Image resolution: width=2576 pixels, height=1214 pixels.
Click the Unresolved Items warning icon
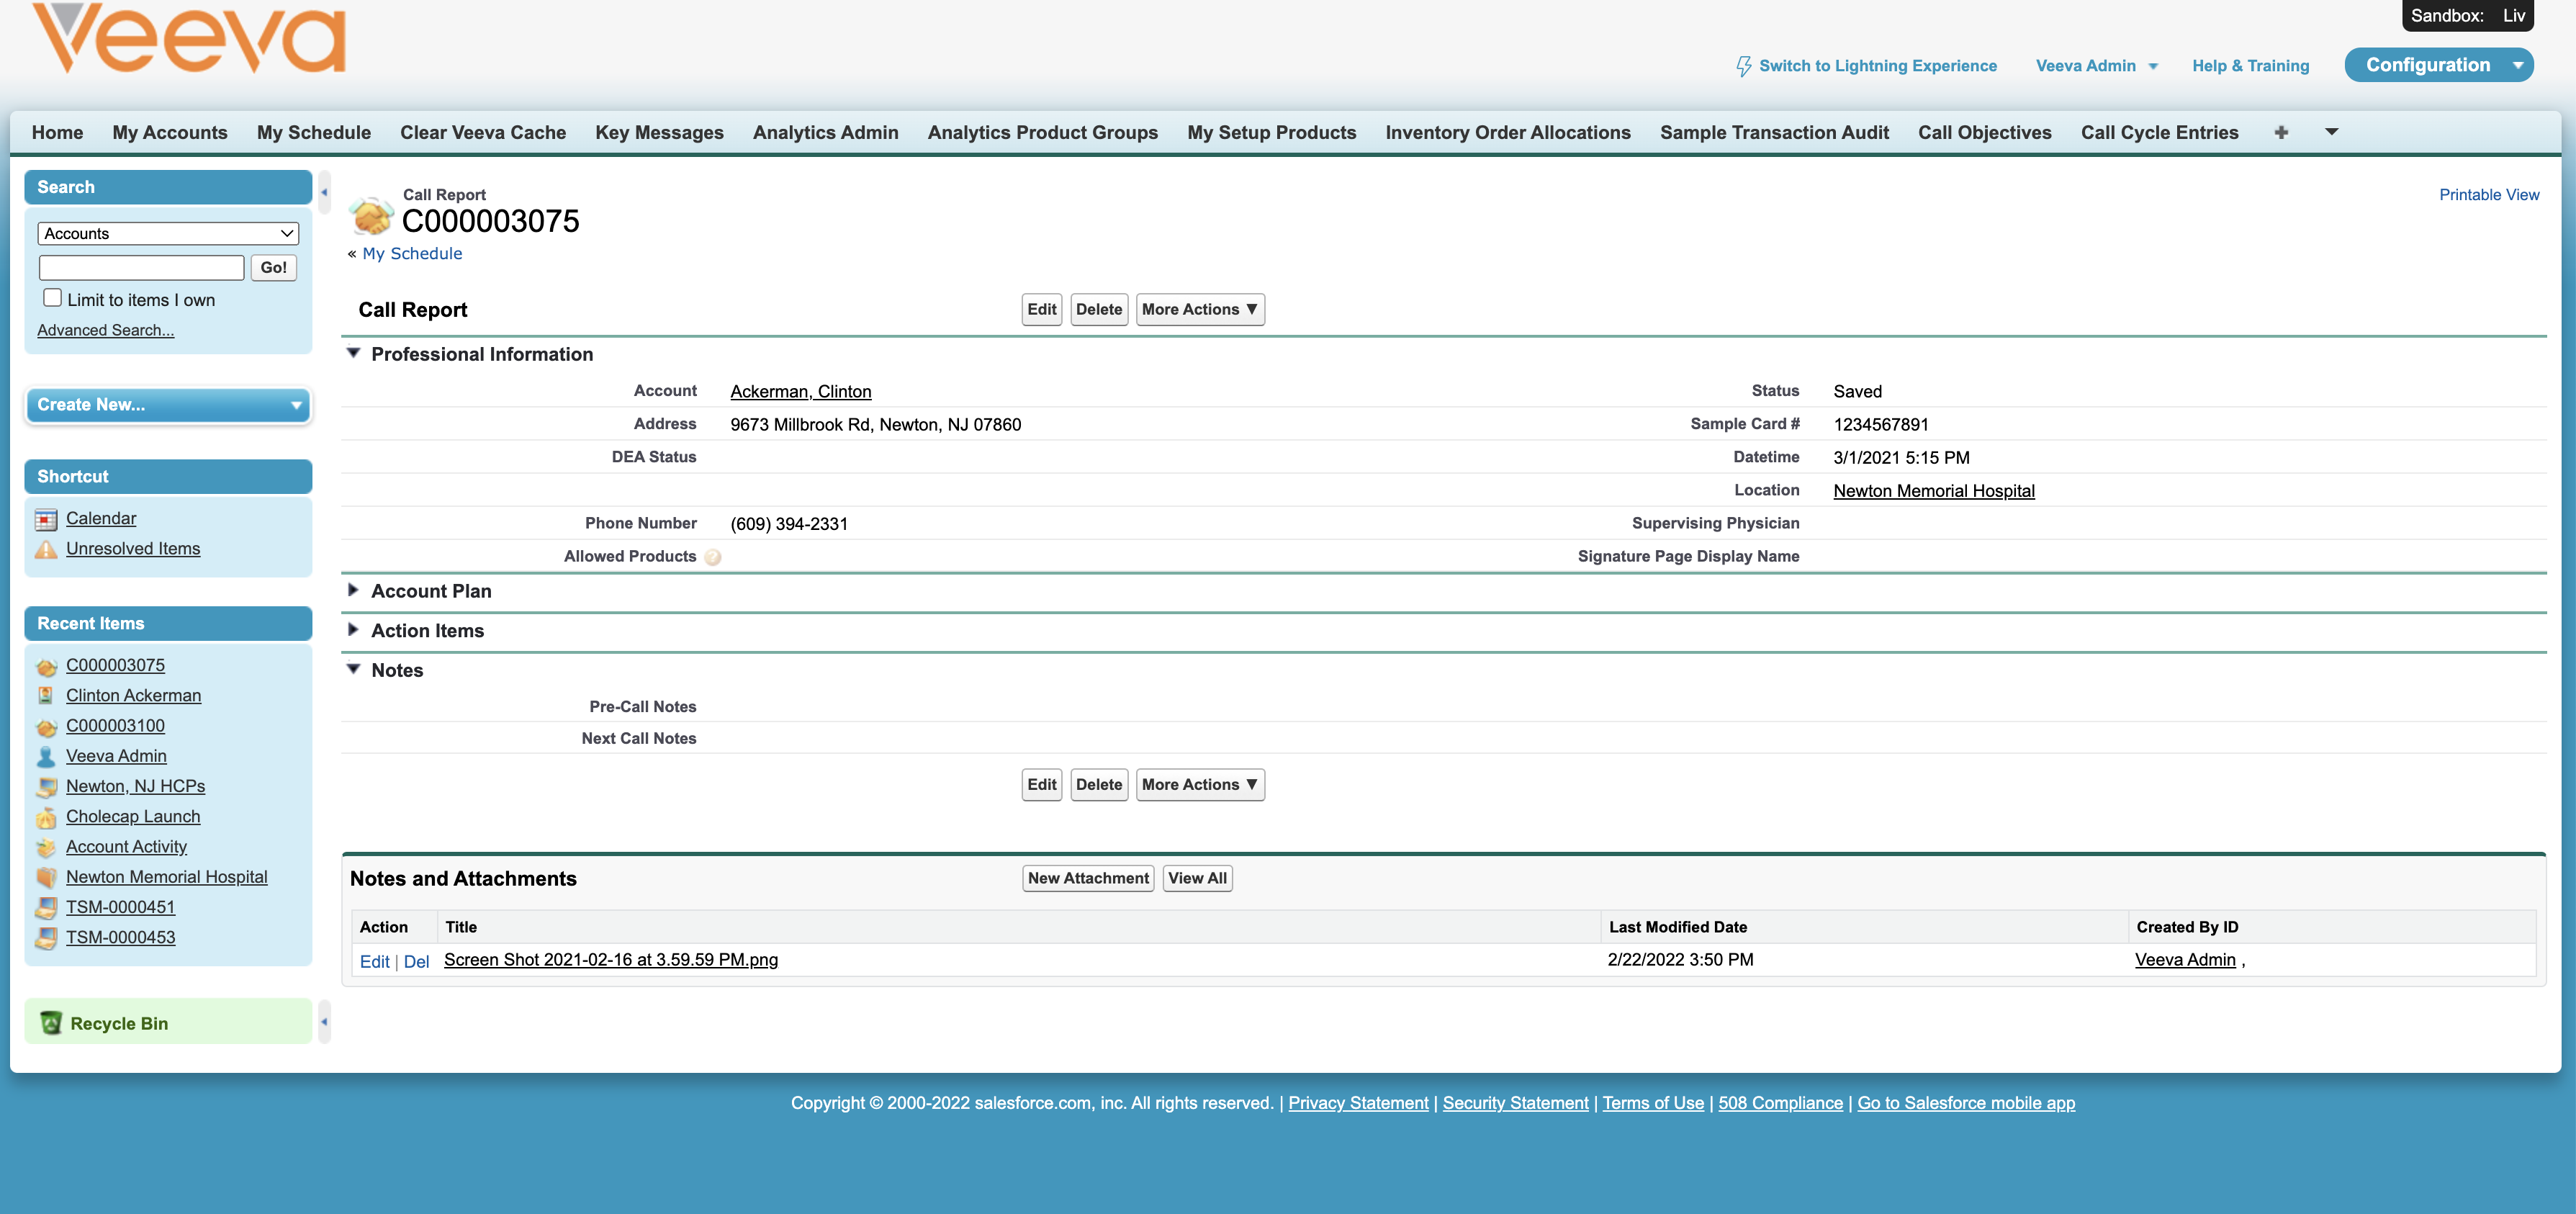tap(46, 549)
